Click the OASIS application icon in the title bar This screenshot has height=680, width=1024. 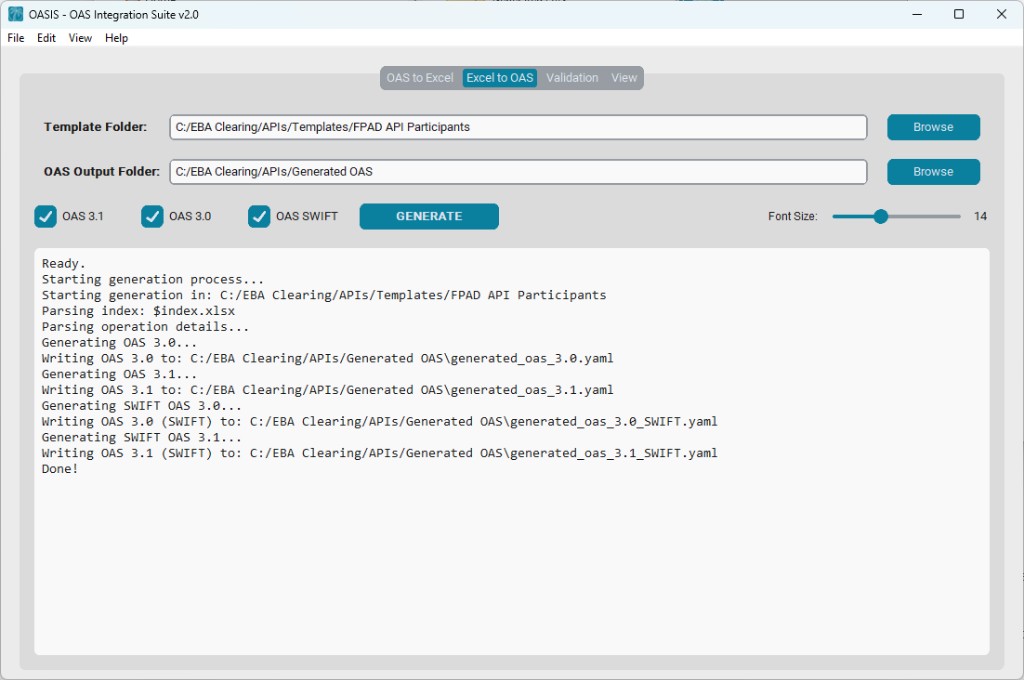(x=14, y=14)
